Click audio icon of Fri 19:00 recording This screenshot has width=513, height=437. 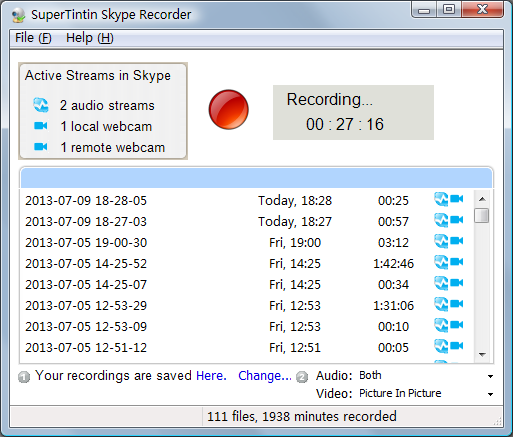coord(441,241)
